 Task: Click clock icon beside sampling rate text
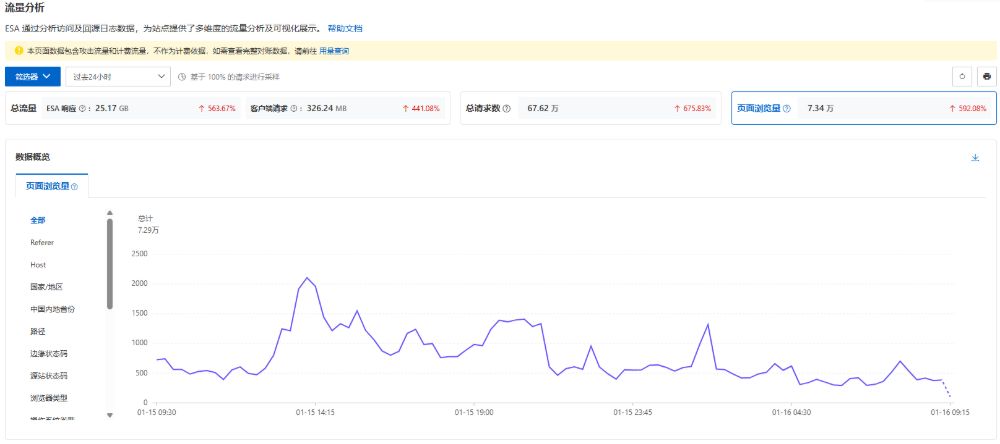coord(182,76)
